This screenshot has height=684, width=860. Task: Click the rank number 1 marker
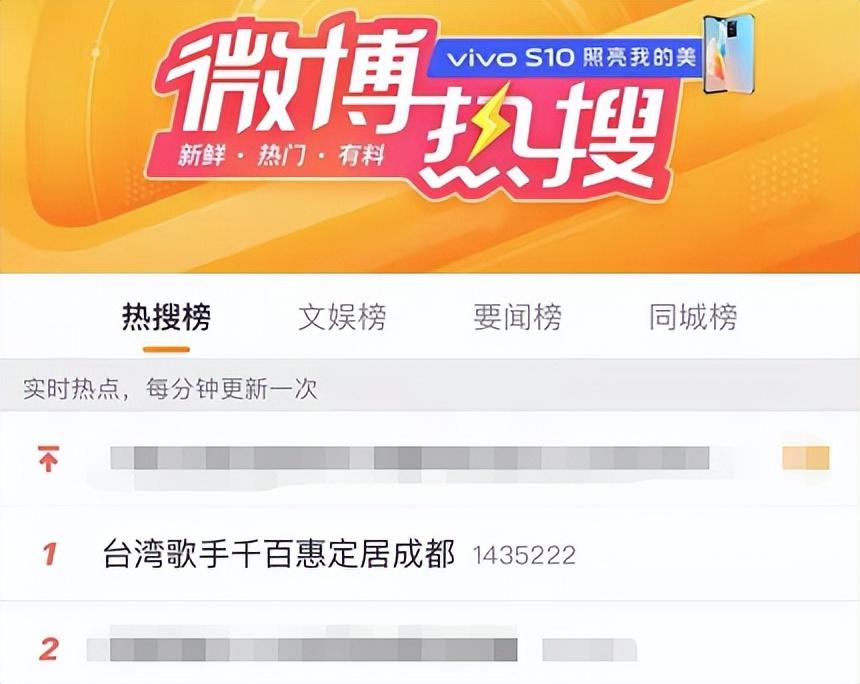click(x=50, y=554)
